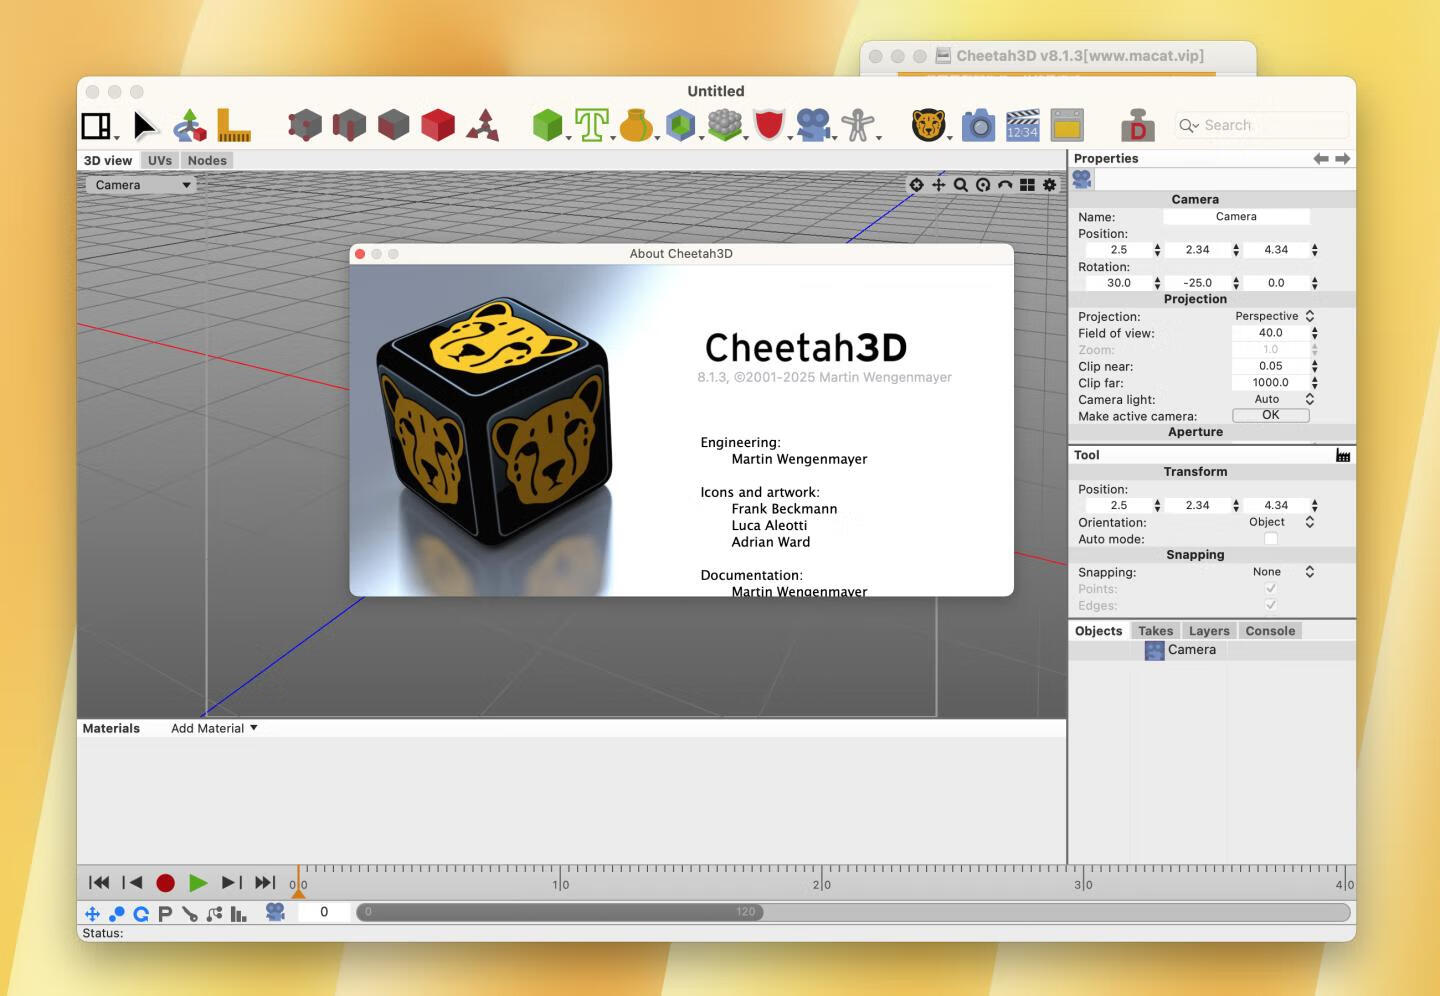
Task: Open the Snapping None dropdown
Action: 1274,572
